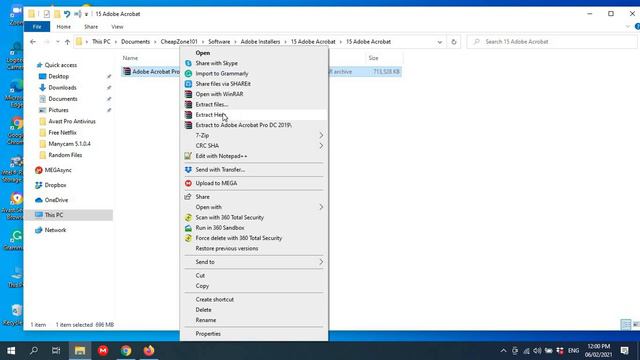This screenshot has height=360, width=640.
Task: Choose Share files via SHAREit
Action: [x=254, y=84]
